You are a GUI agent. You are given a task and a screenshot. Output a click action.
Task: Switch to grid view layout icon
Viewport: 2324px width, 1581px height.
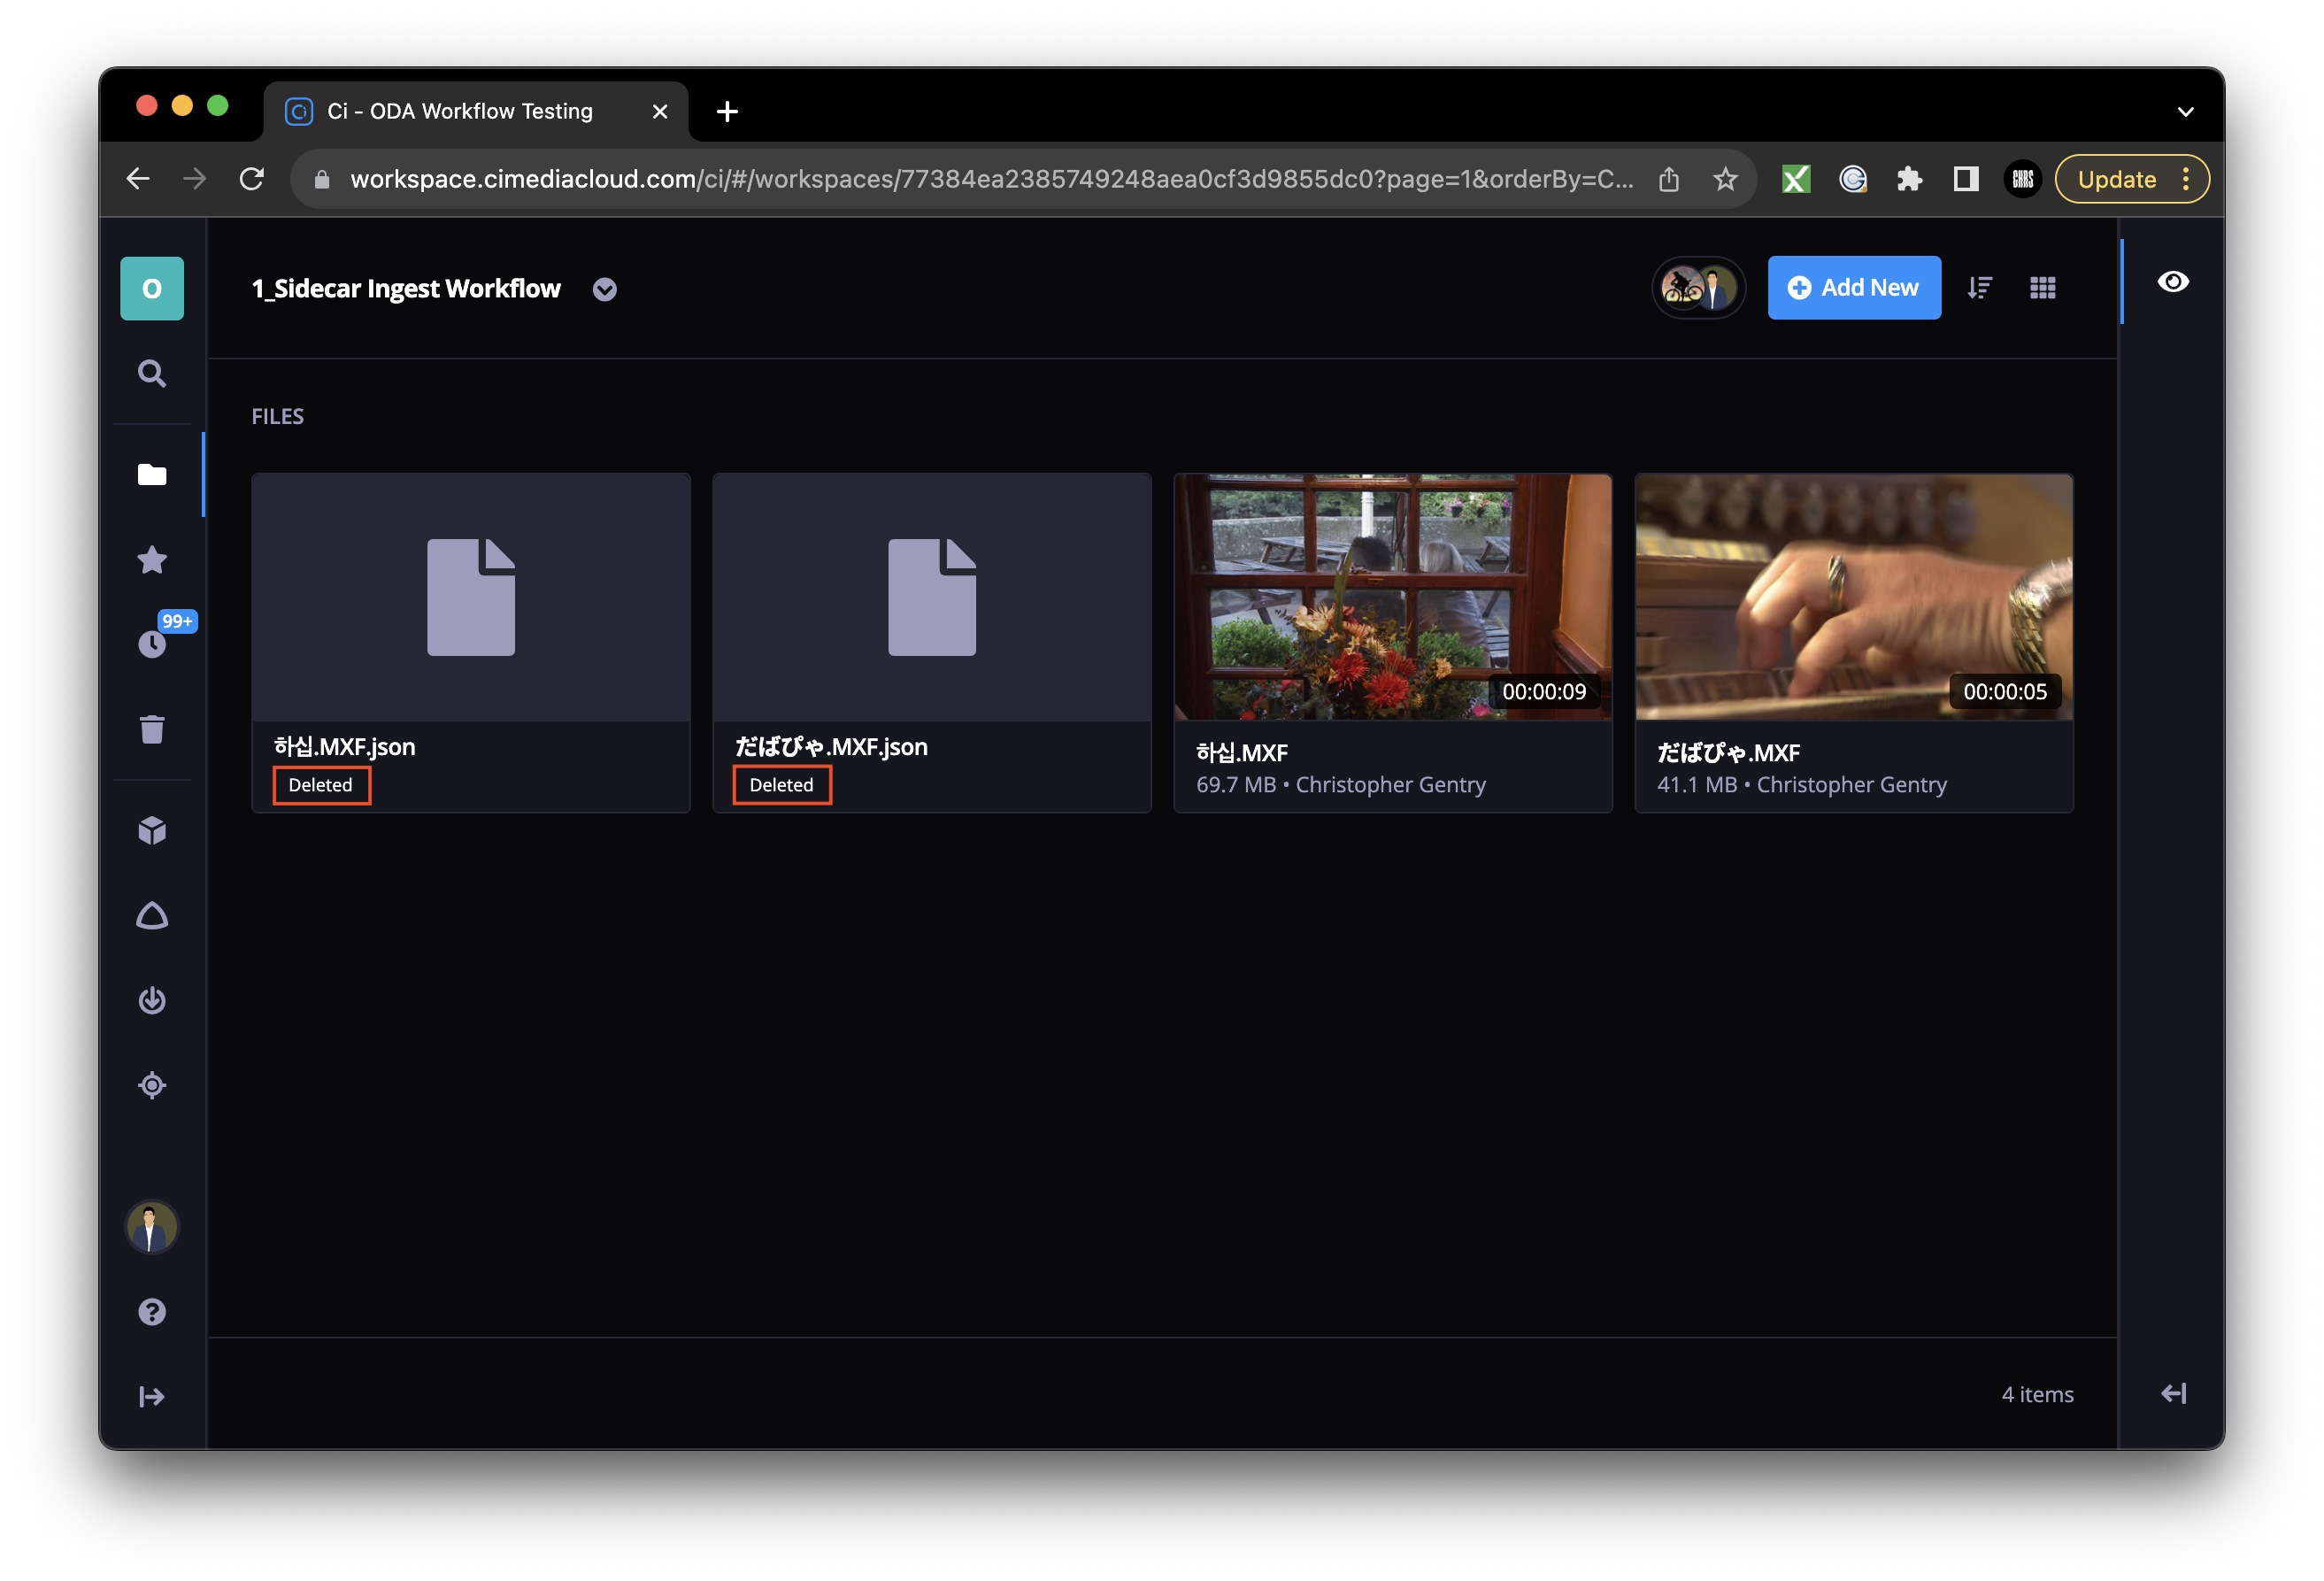[x=2042, y=288]
